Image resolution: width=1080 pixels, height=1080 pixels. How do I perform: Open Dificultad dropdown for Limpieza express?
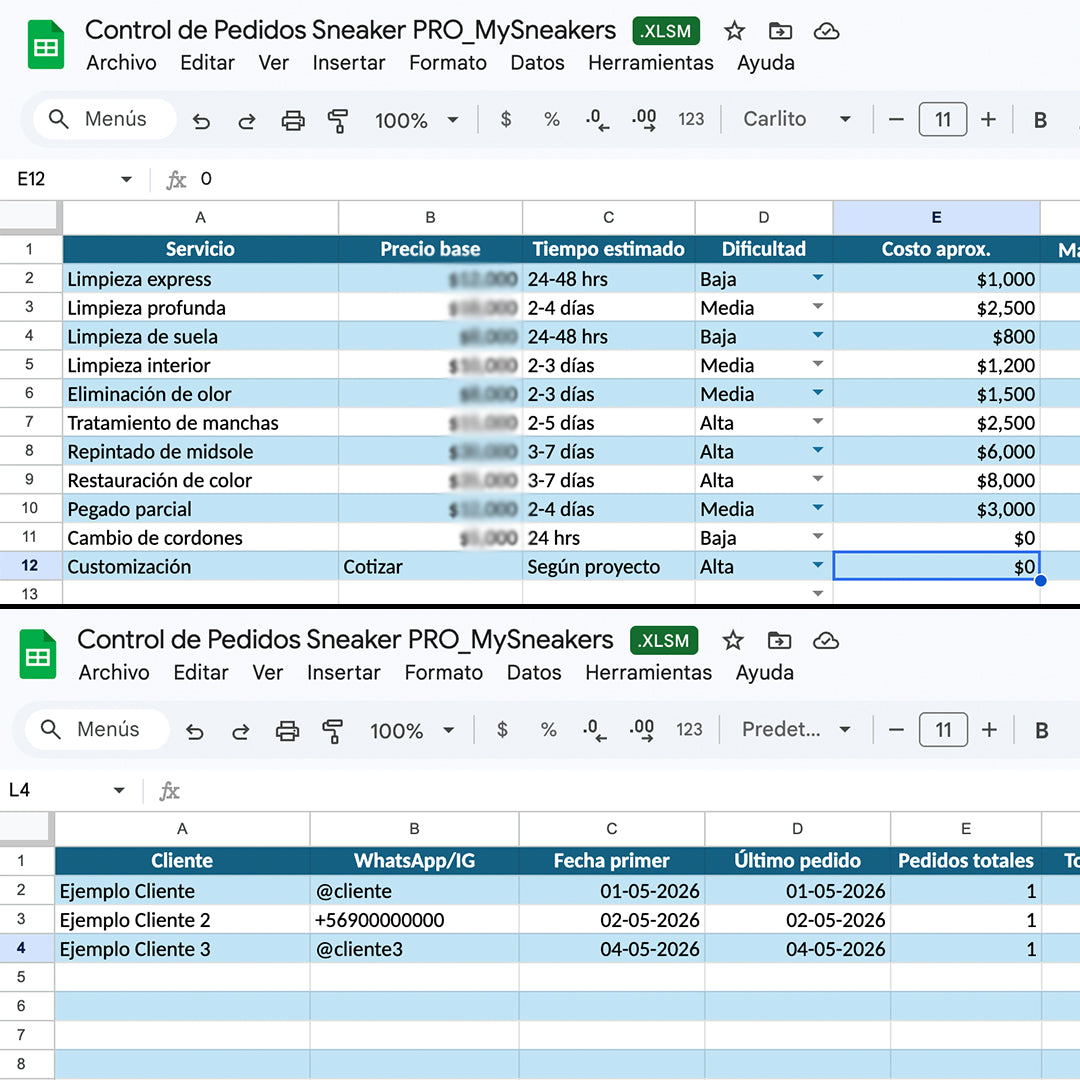pos(818,278)
